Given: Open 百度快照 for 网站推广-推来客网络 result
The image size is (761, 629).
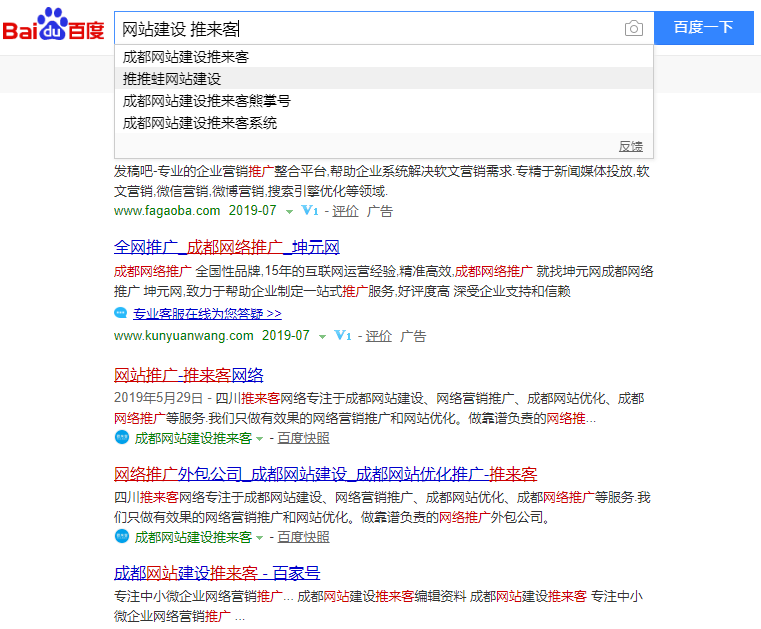Looking at the screenshot, I should pos(303,438).
